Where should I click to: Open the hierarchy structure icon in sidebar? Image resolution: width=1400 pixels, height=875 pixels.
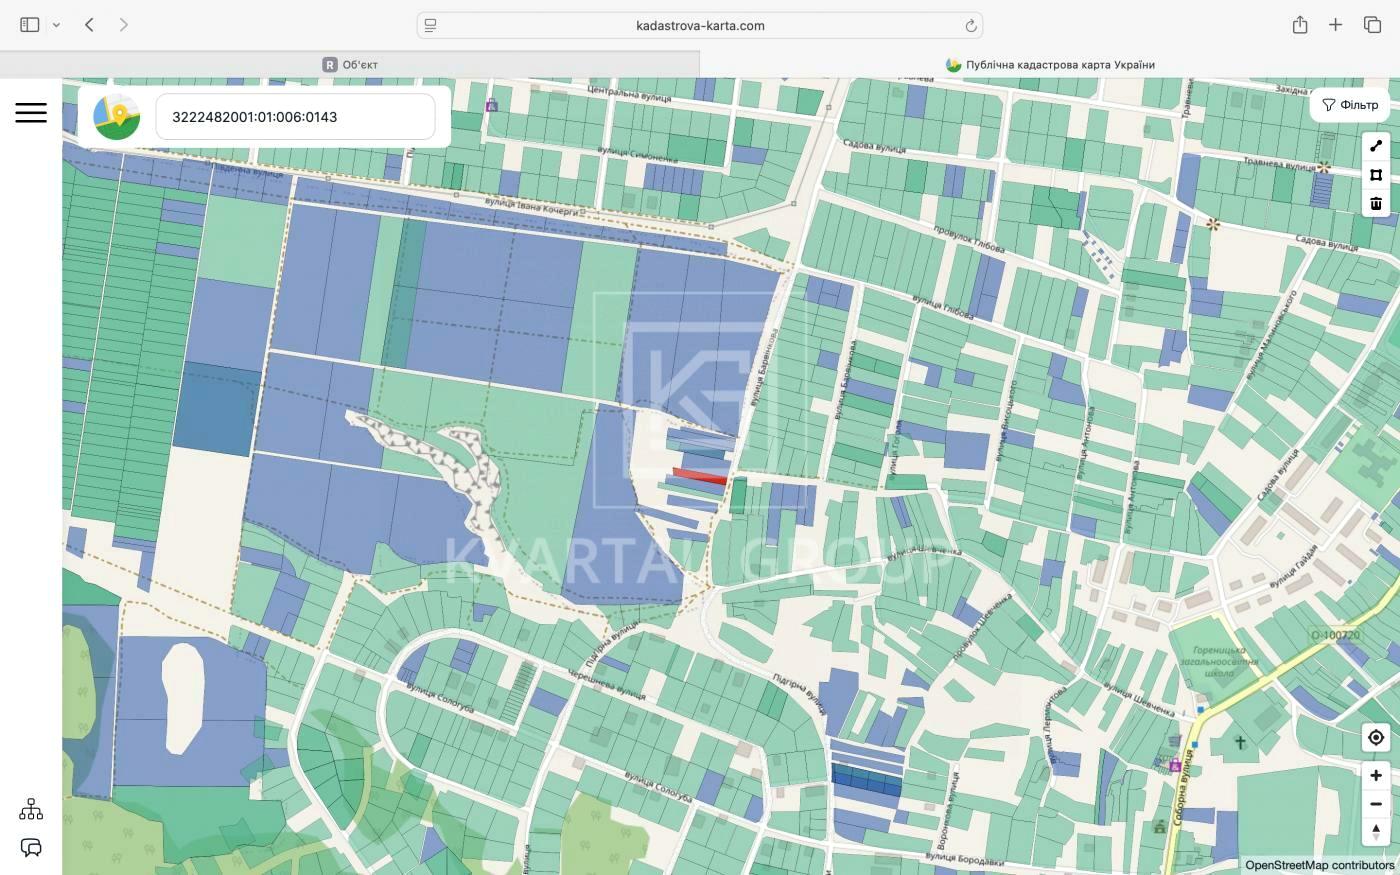click(x=31, y=809)
